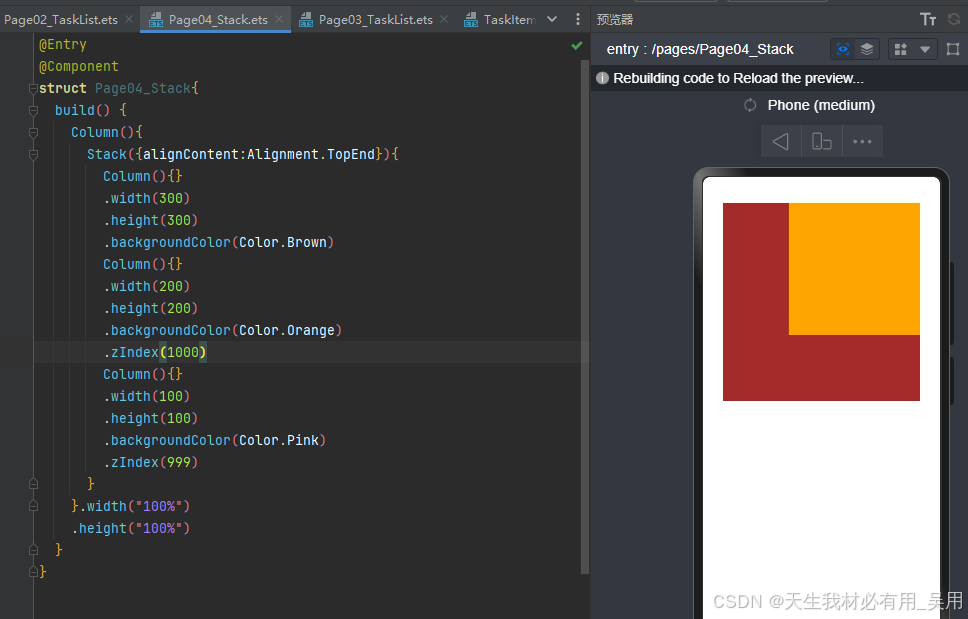Click the Previewer refresh icon
The width and height of the screenshot is (968, 619).
pos(954,19)
